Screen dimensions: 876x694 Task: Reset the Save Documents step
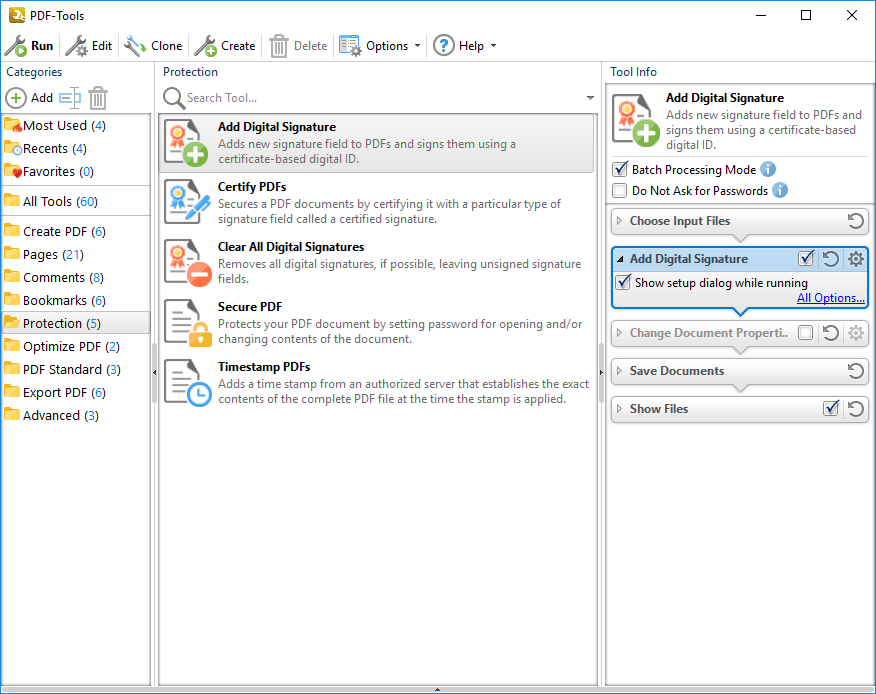[855, 371]
